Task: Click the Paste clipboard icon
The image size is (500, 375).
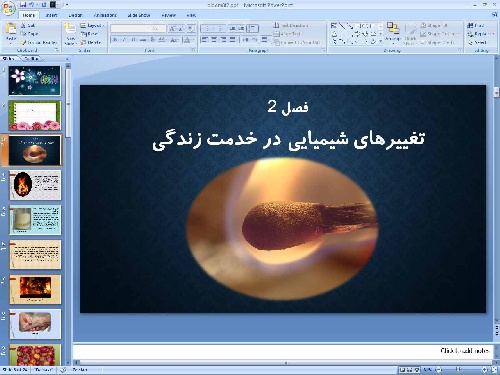Action: 11,29
